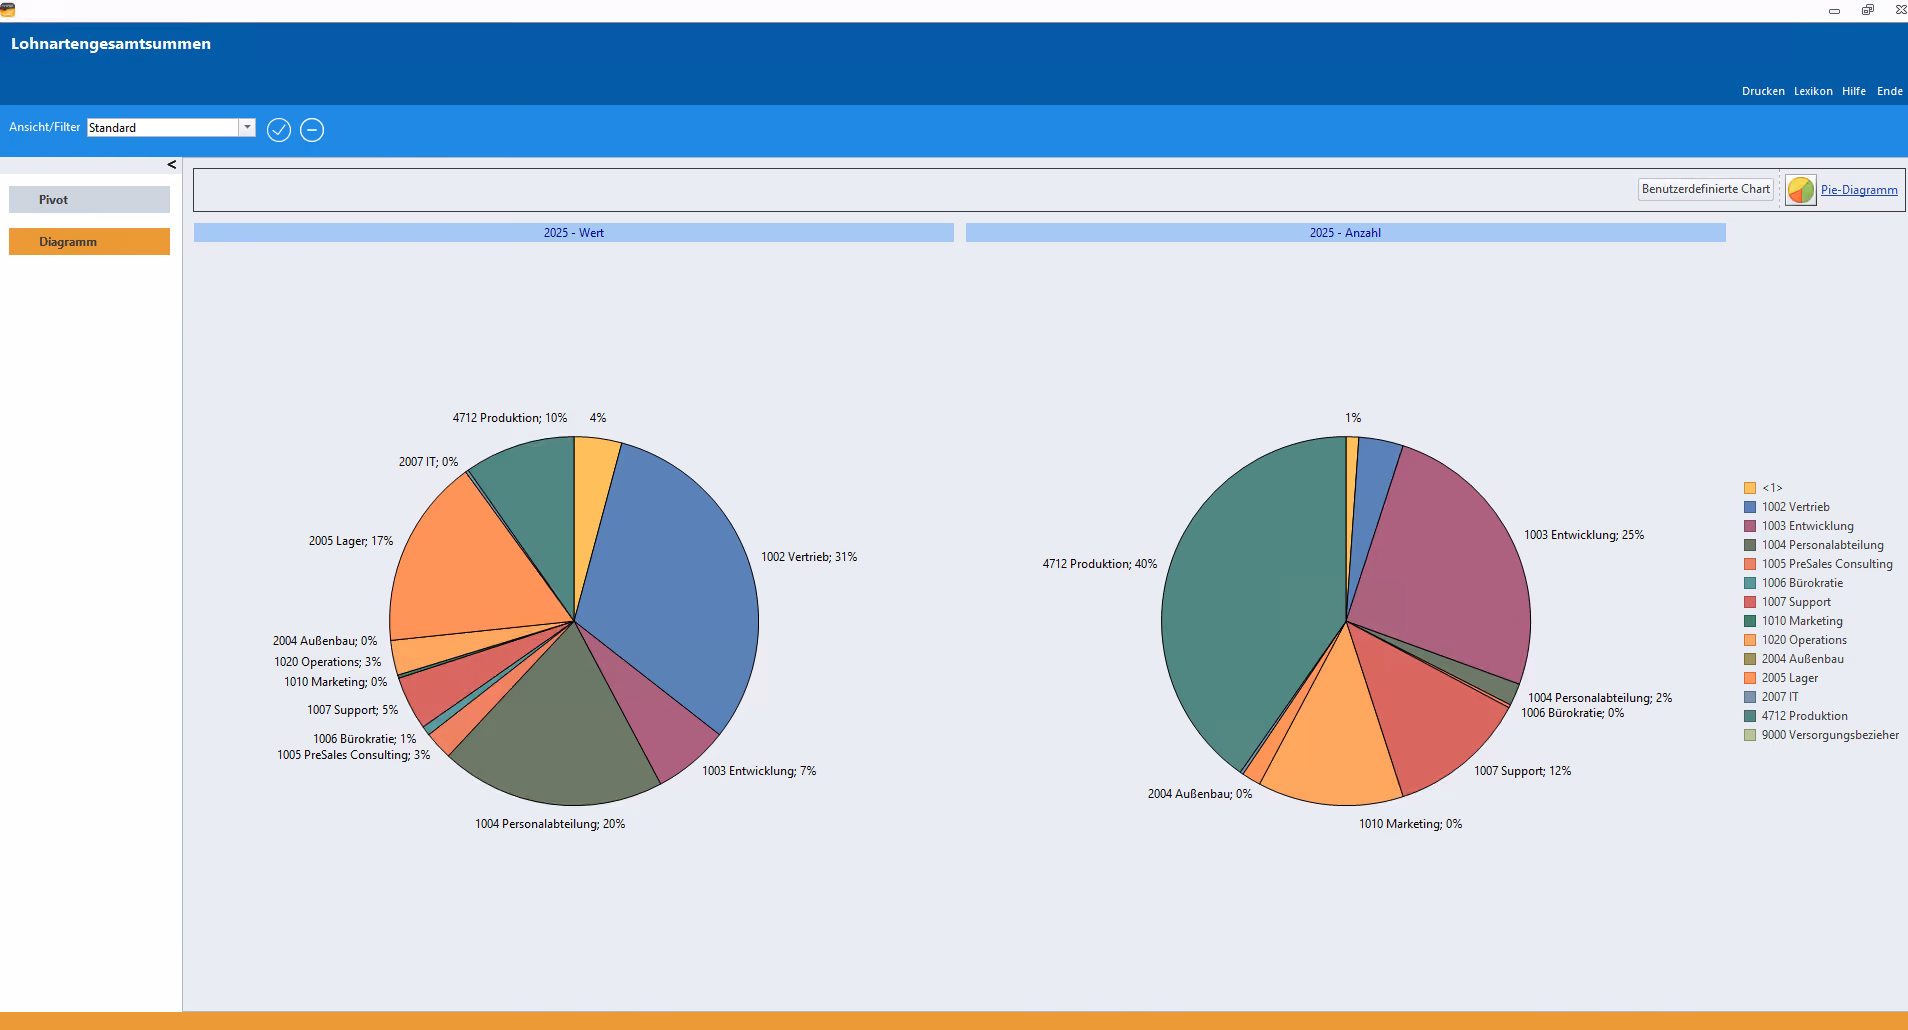The width and height of the screenshot is (1908, 1030).
Task: Click the Lohnartengesamtsummen title
Action: point(111,44)
